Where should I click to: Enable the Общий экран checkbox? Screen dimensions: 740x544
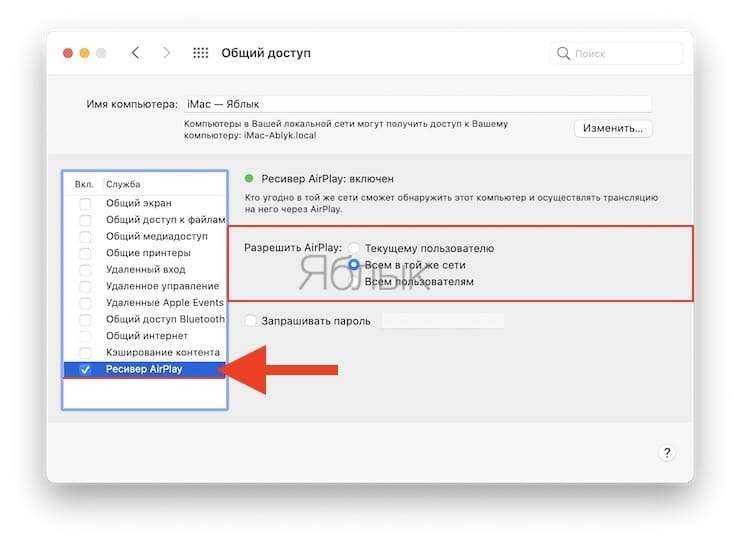coord(85,203)
